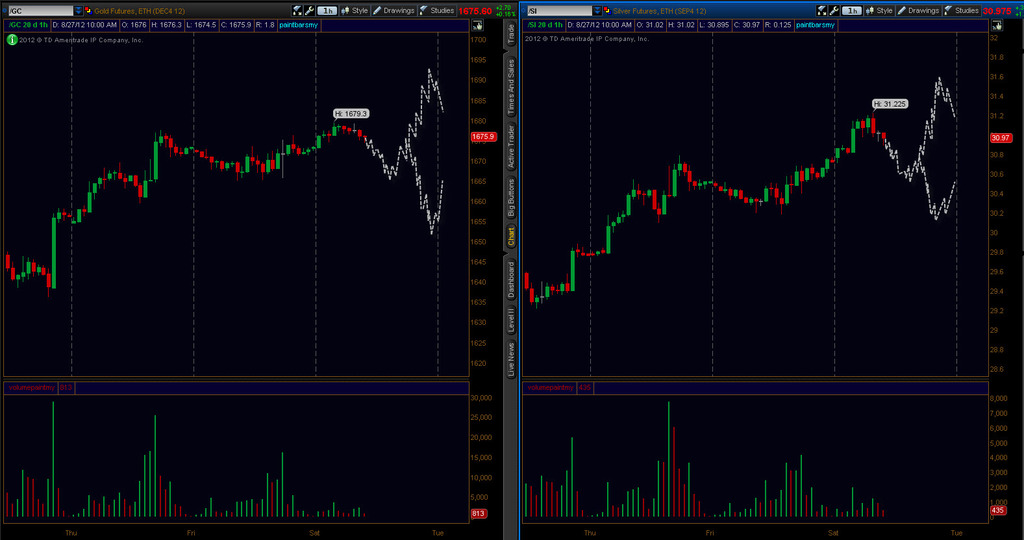Open wrench chart settings on Silver chart
The height and width of the screenshot is (540, 1024).
[x=834, y=10]
